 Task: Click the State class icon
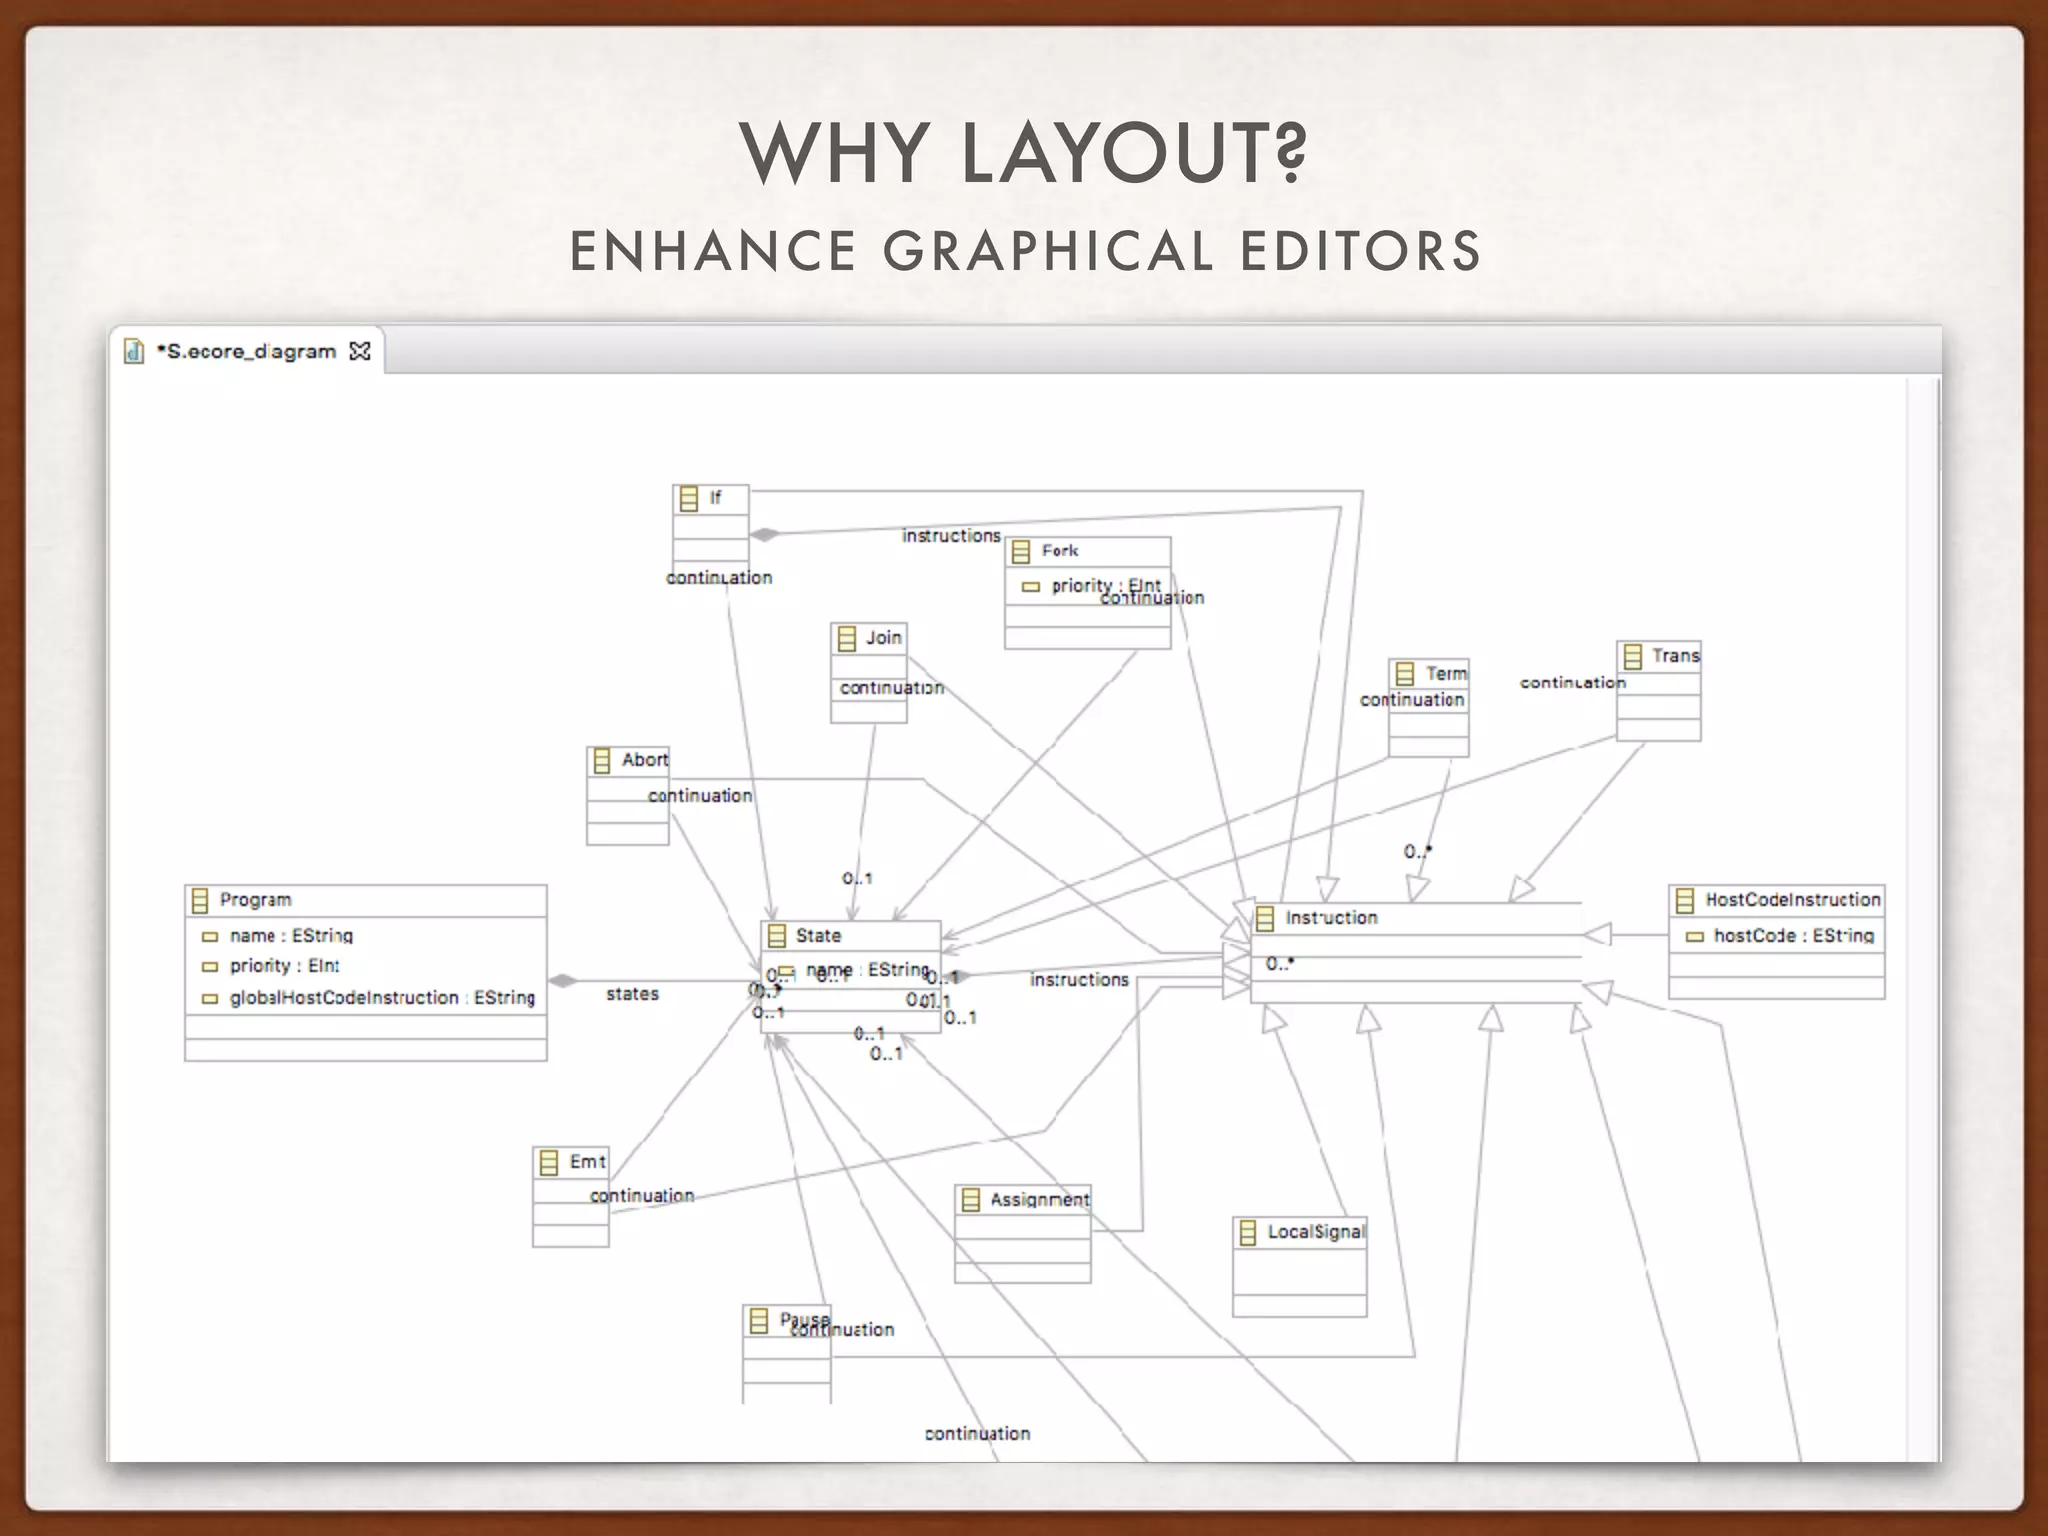pos(776,936)
